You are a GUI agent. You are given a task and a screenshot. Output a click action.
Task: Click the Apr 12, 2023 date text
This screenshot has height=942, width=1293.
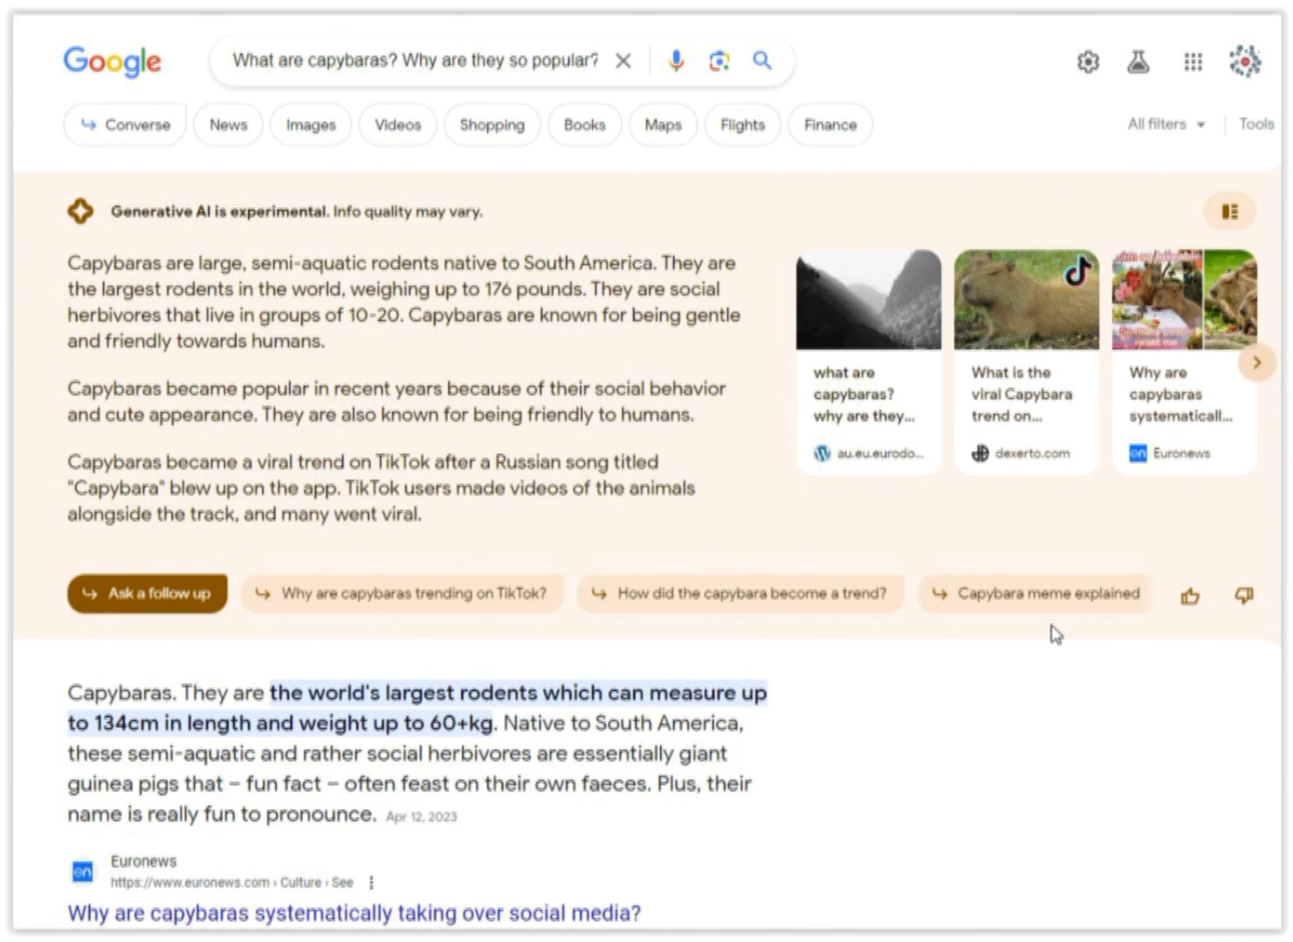pos(421,816)
